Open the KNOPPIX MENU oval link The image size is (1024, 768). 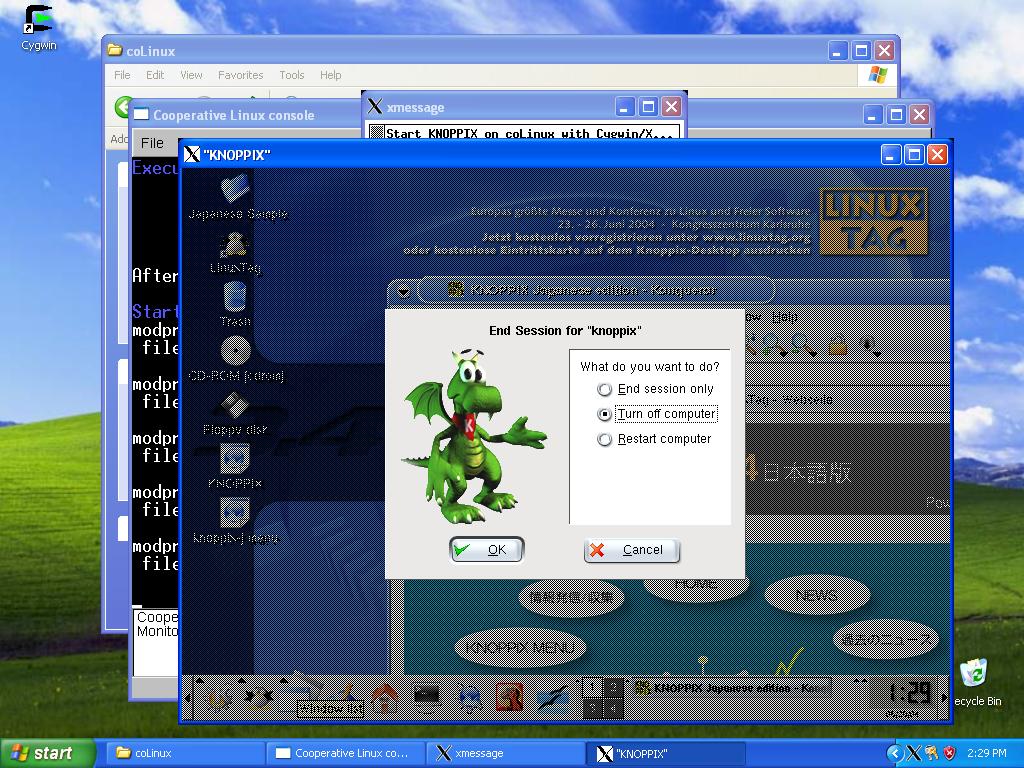coord(520,647)
